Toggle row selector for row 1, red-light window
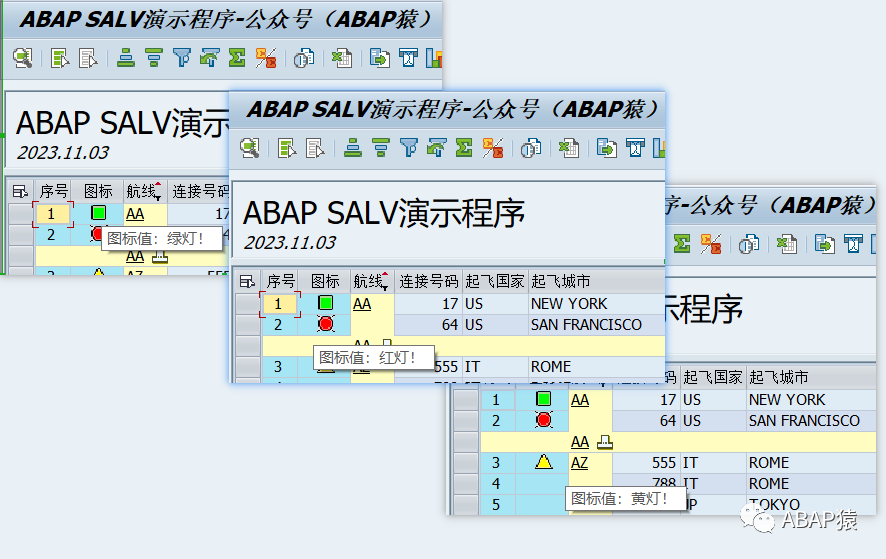Viewport: 886px width, 559px height. (x=247, y=304)
